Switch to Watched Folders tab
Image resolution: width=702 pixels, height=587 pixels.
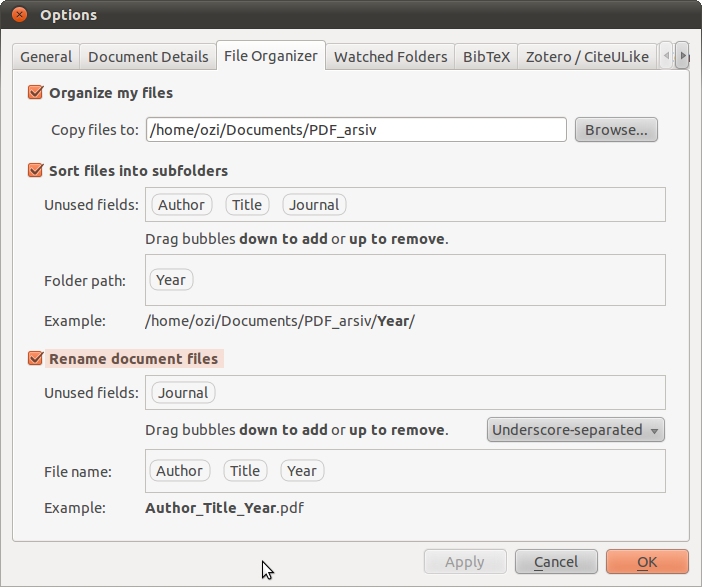tap(390, 57)
